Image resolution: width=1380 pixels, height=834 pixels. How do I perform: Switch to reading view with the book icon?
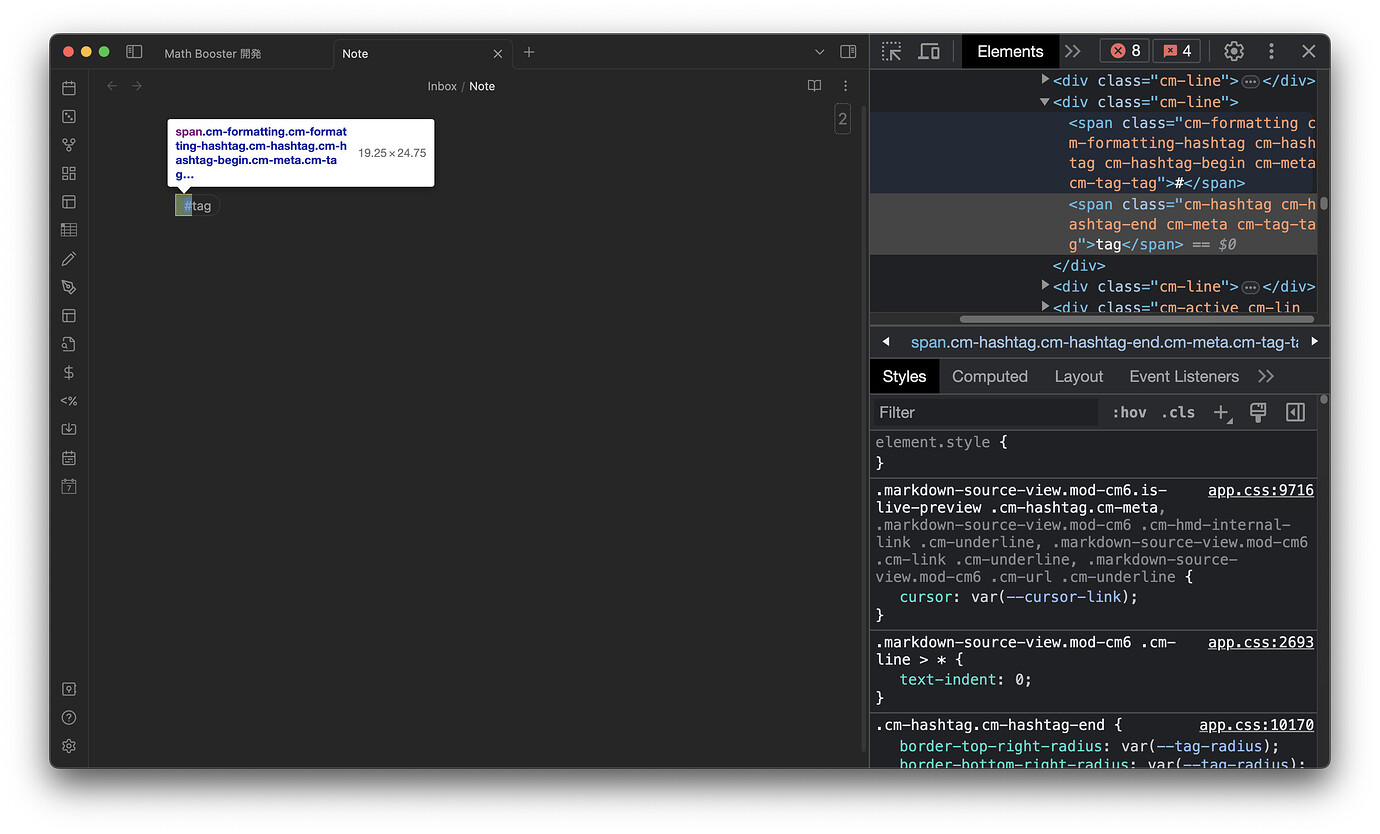pyautogui.click(x=814, y=86)
